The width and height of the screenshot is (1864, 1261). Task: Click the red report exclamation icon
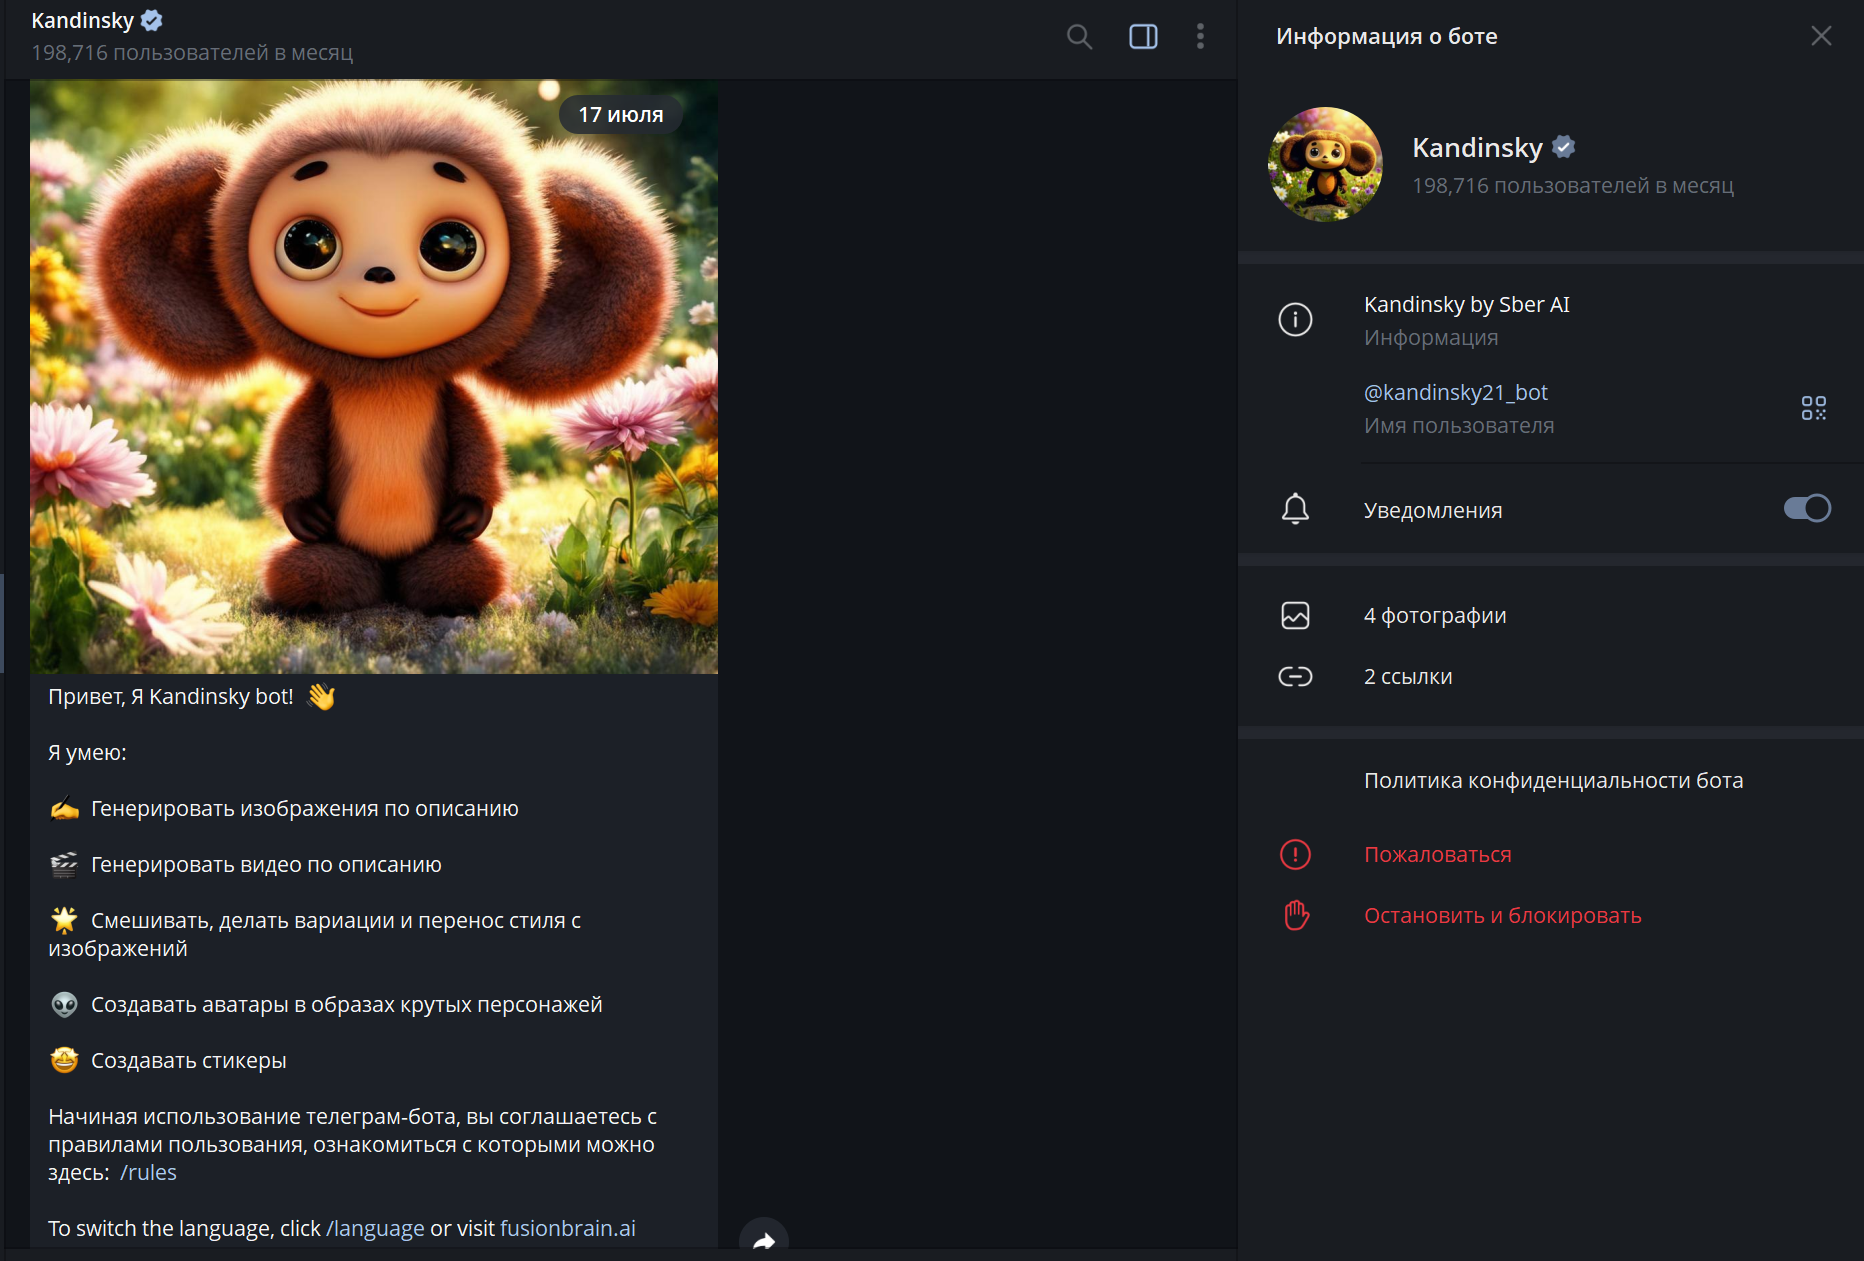pyautogui.click(x=1295, y=854)
